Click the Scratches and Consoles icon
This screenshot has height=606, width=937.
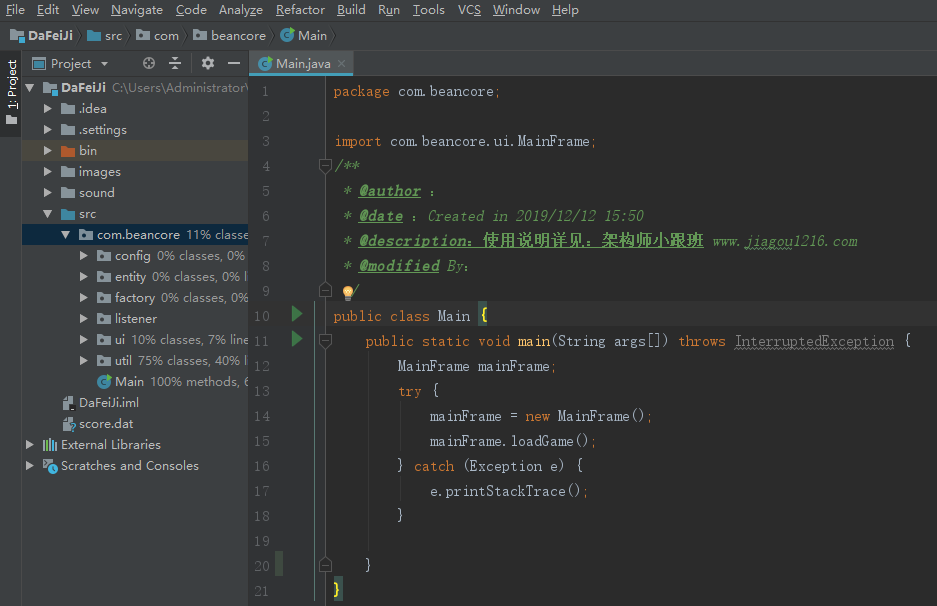[x=50, y=466]
